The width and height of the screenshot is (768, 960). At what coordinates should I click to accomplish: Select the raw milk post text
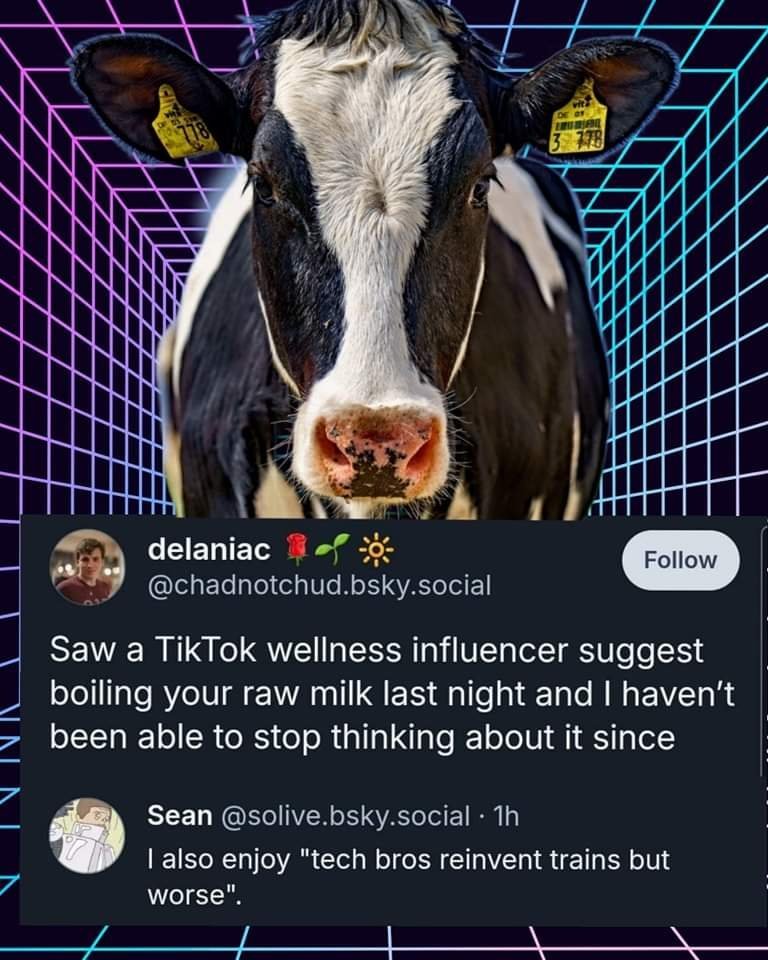390,694
